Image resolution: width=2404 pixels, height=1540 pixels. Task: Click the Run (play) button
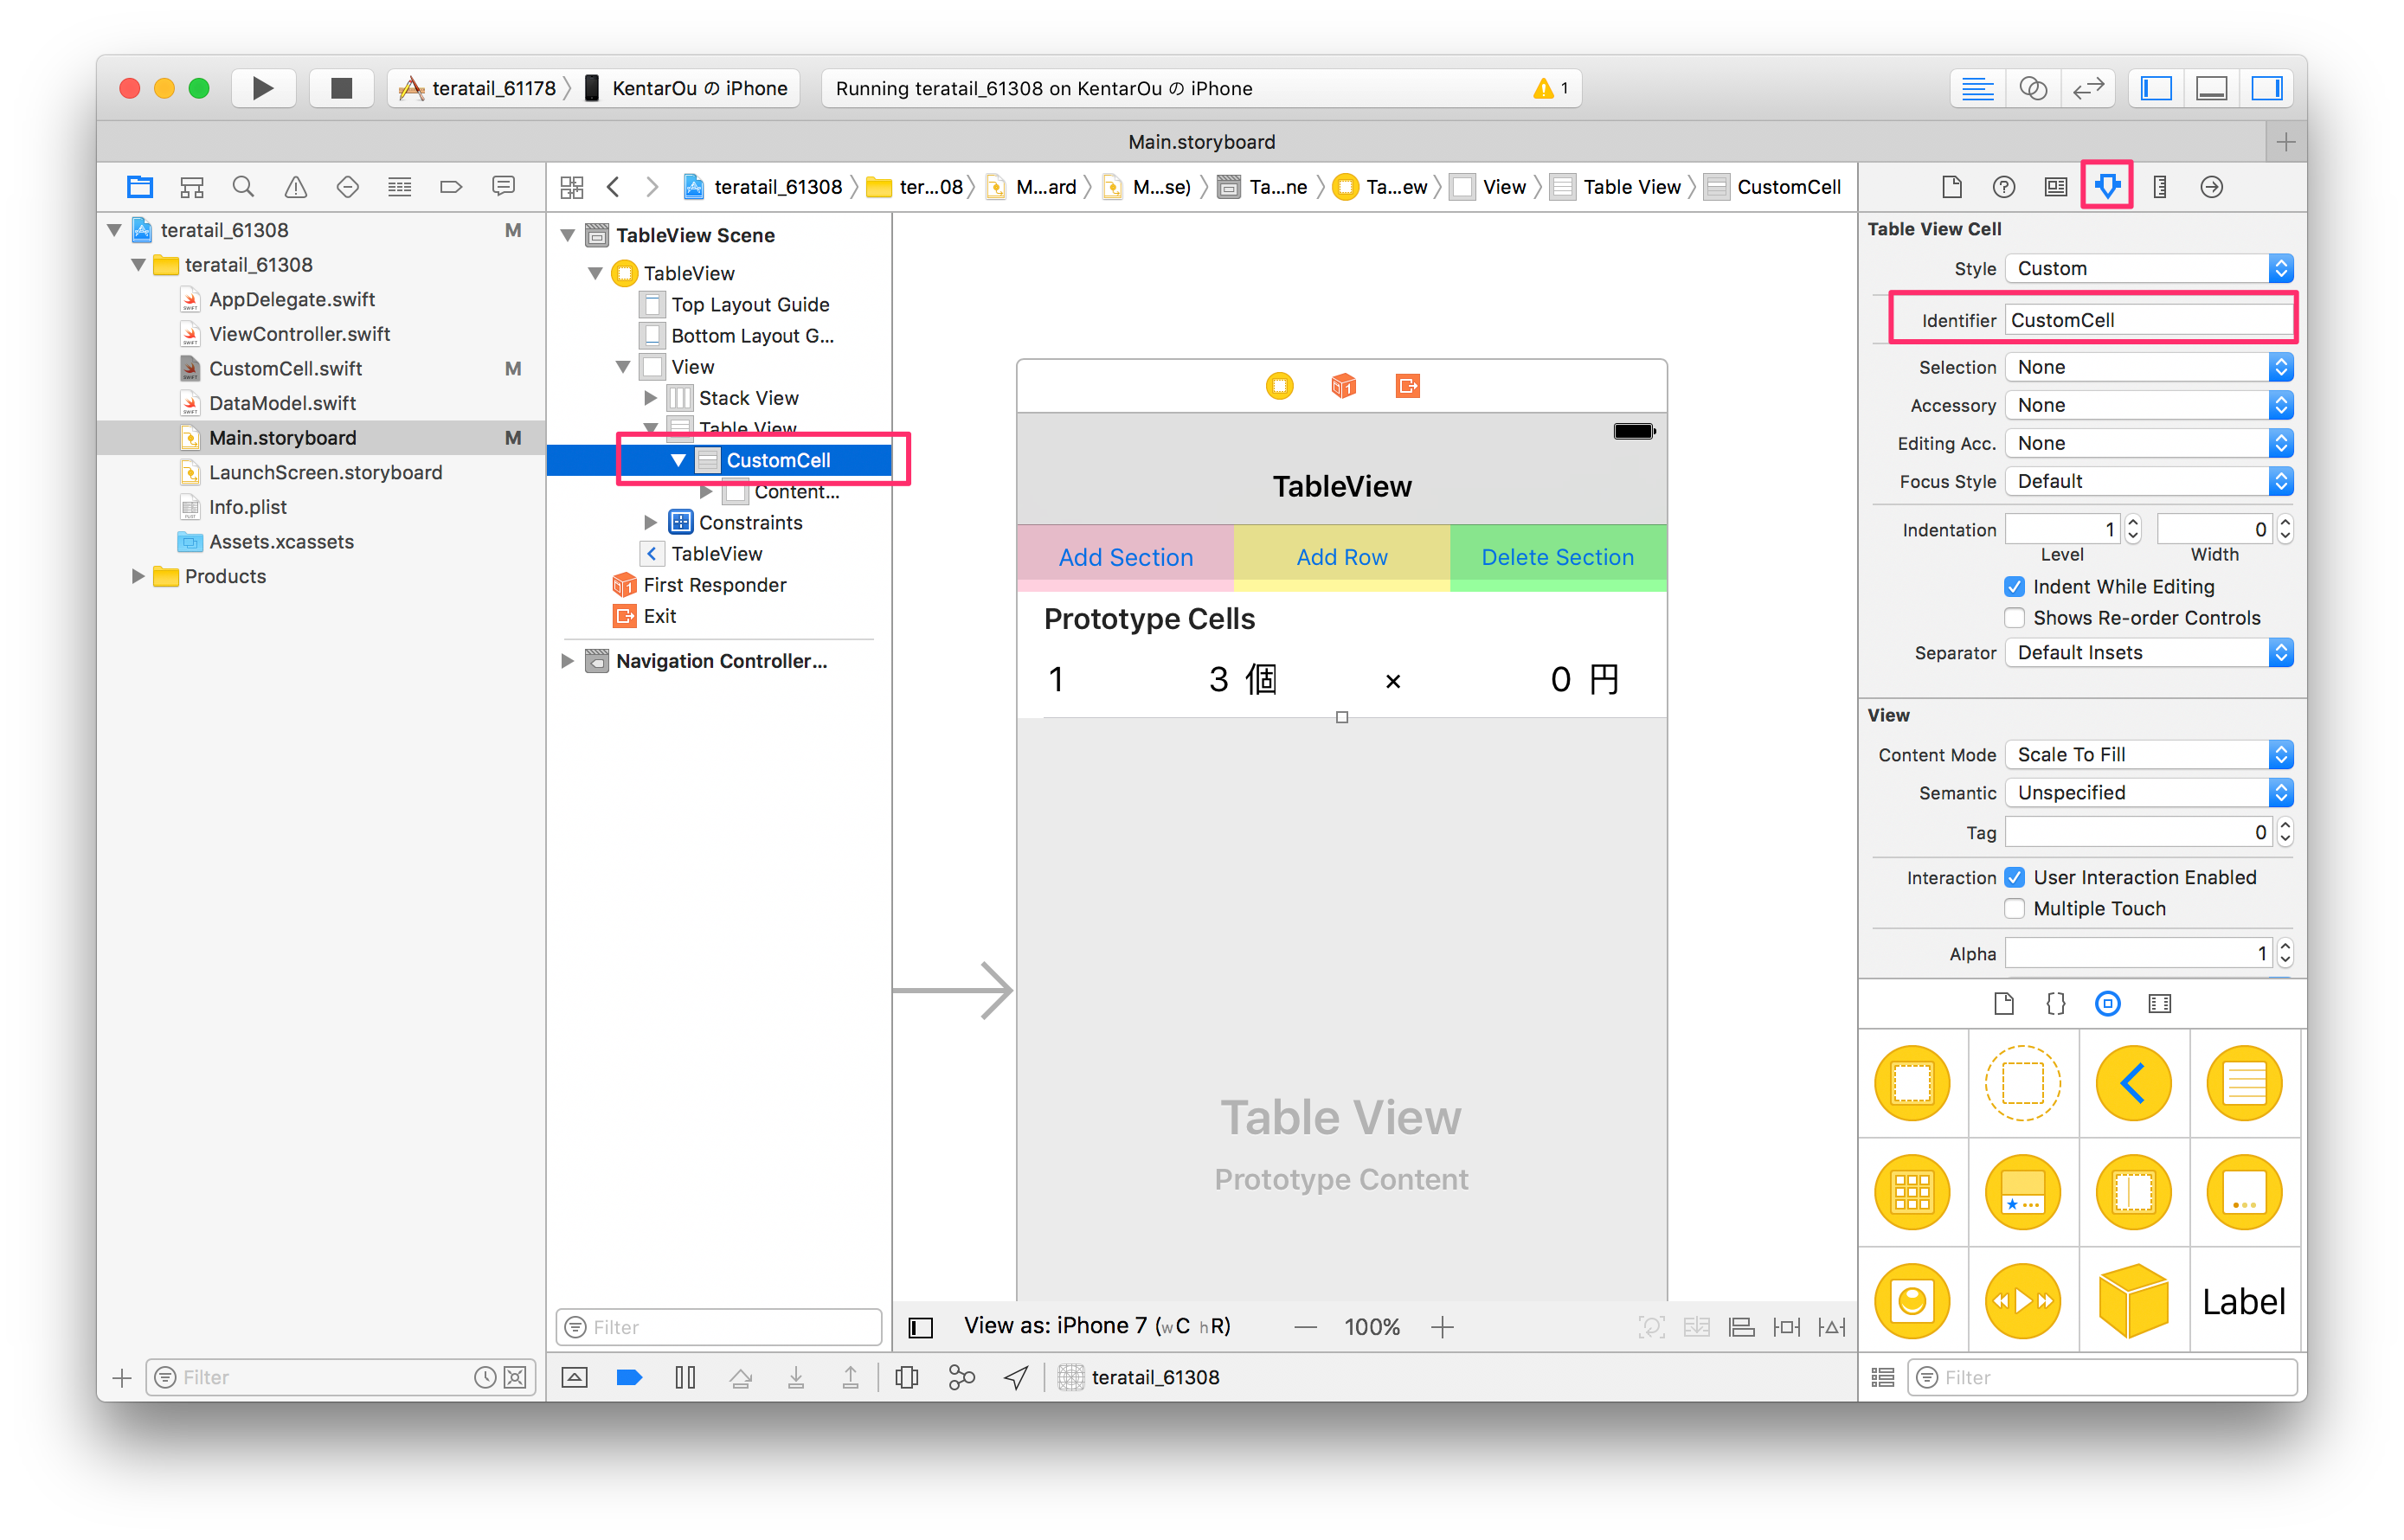(x=262, y=88)
